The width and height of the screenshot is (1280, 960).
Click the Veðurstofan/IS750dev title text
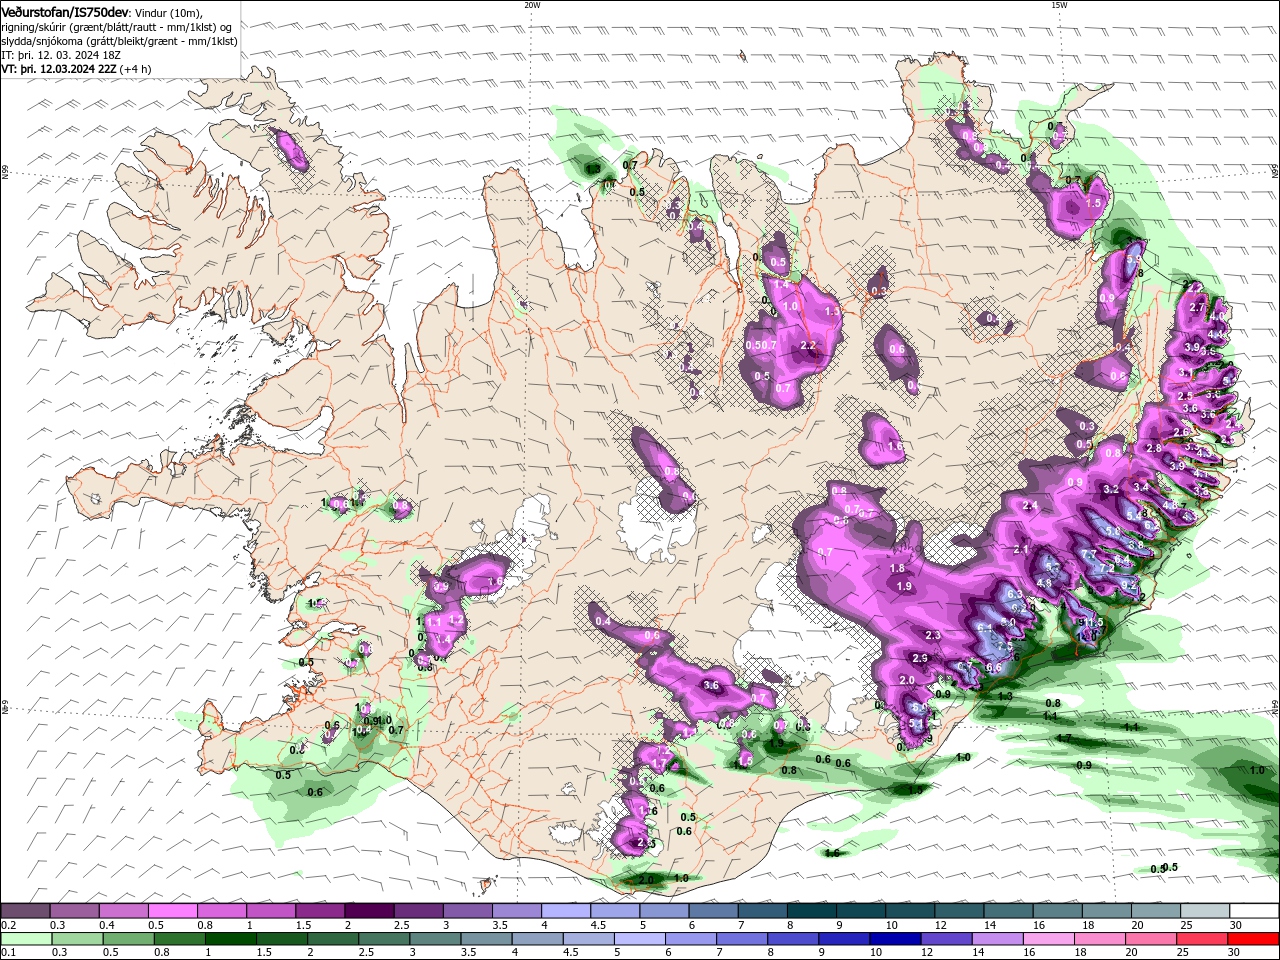[x=65, y=11]
